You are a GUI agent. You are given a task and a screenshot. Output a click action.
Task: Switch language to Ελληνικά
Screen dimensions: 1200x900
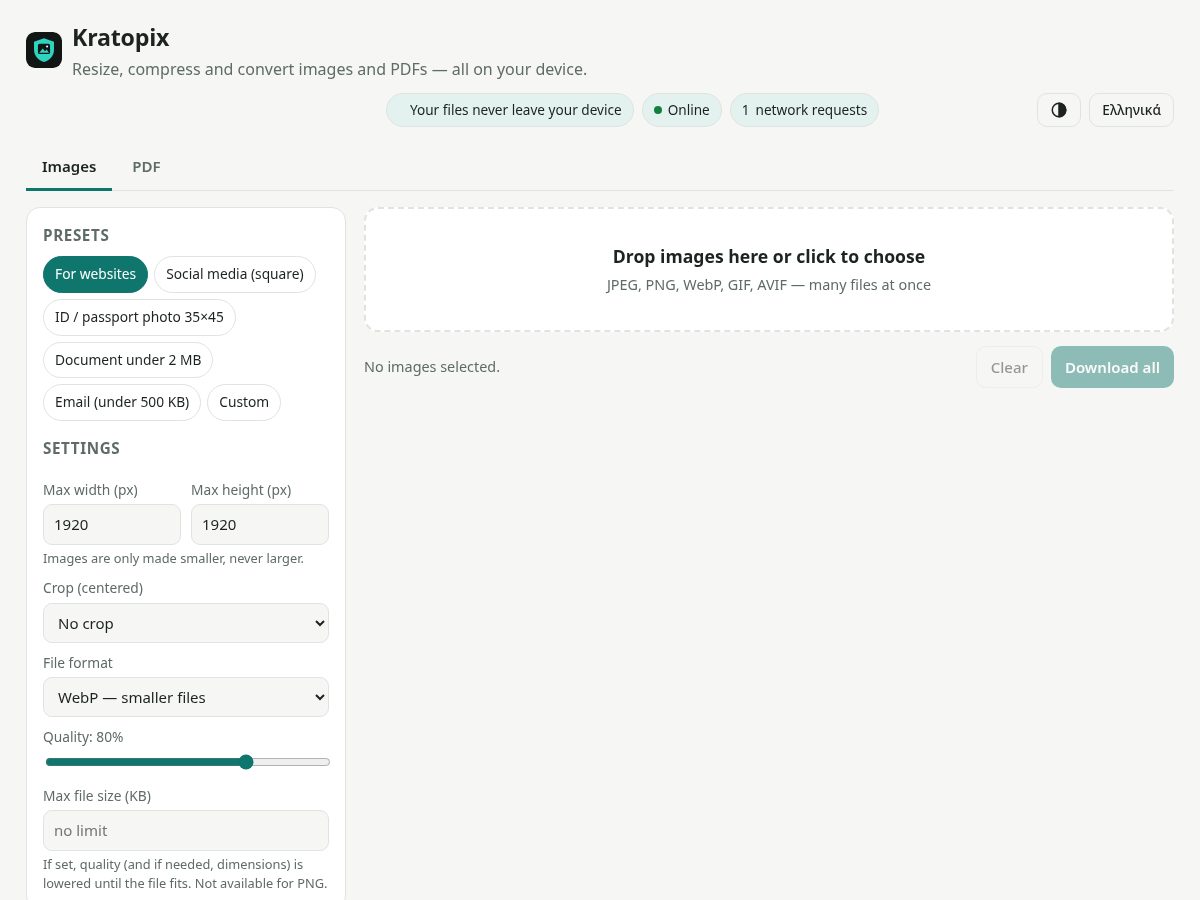tap(1131, 110)
